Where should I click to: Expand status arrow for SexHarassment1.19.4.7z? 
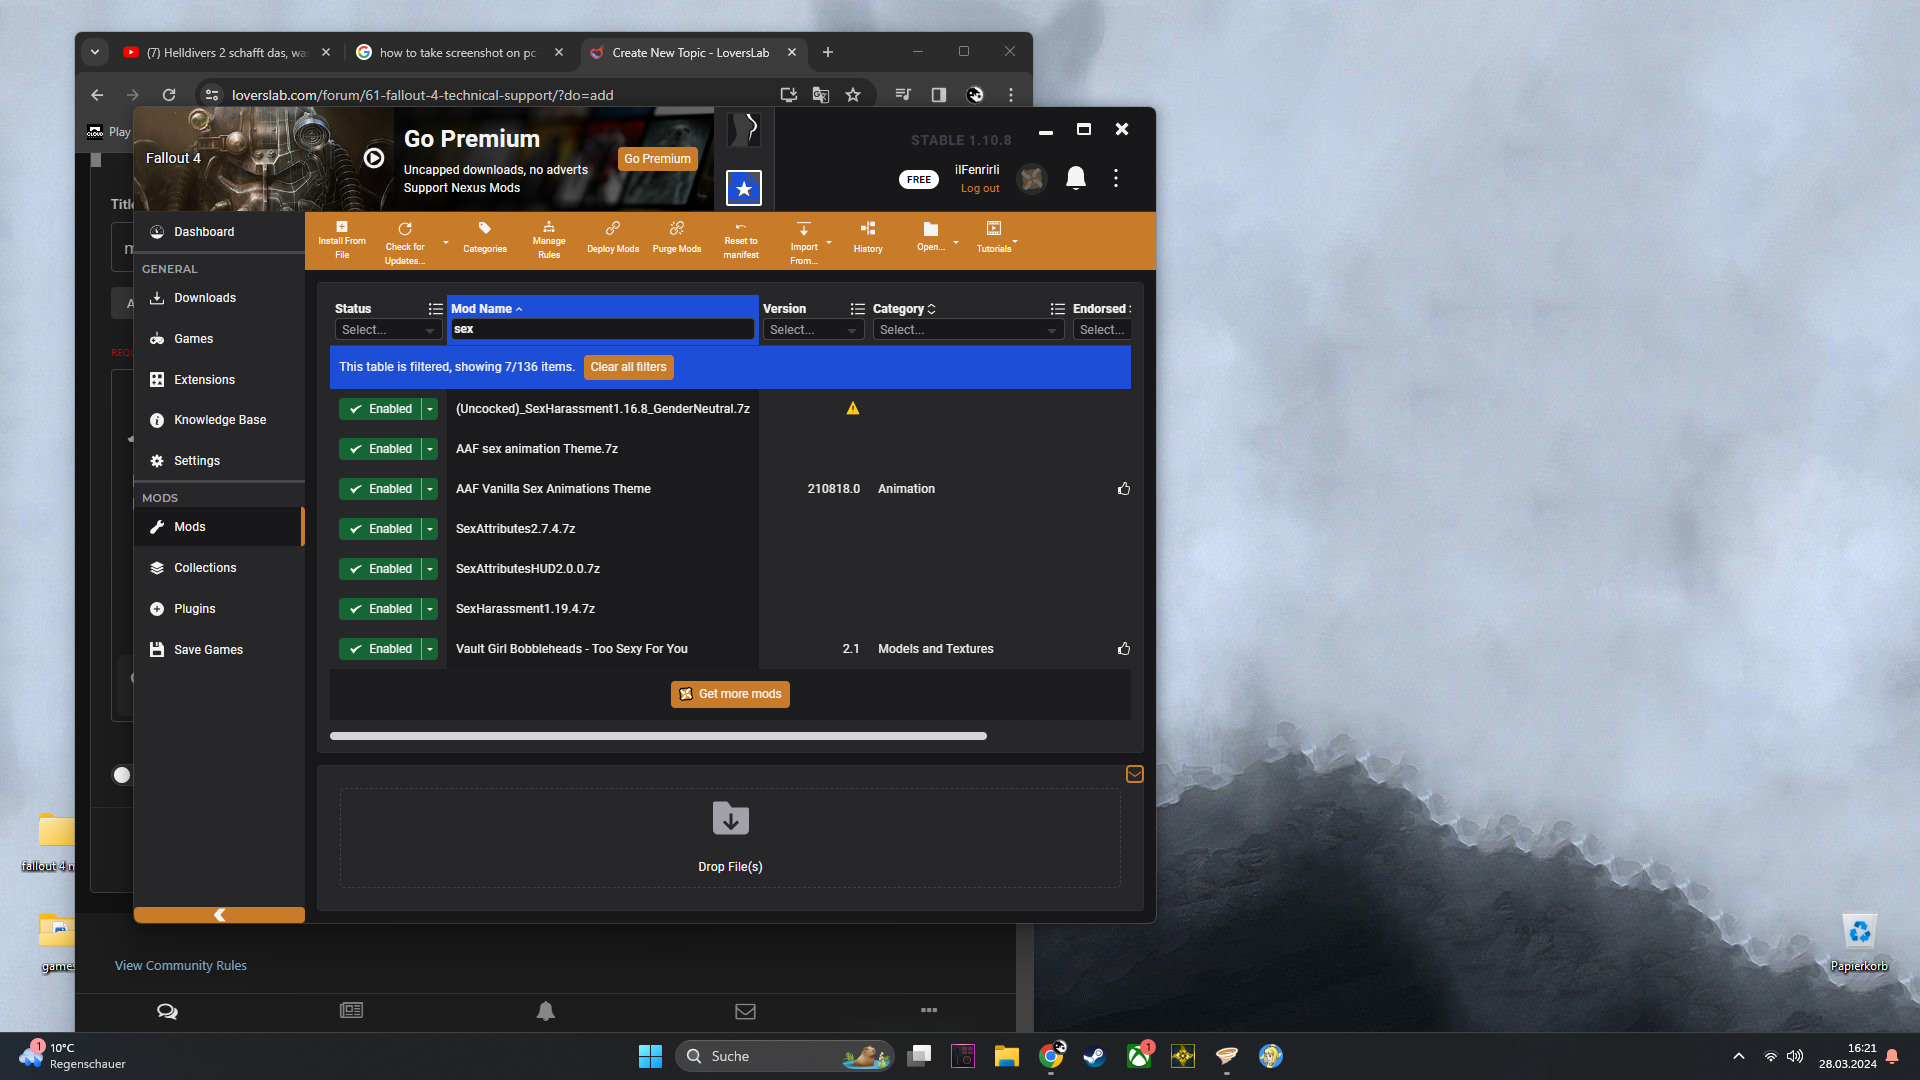(430, 609)
